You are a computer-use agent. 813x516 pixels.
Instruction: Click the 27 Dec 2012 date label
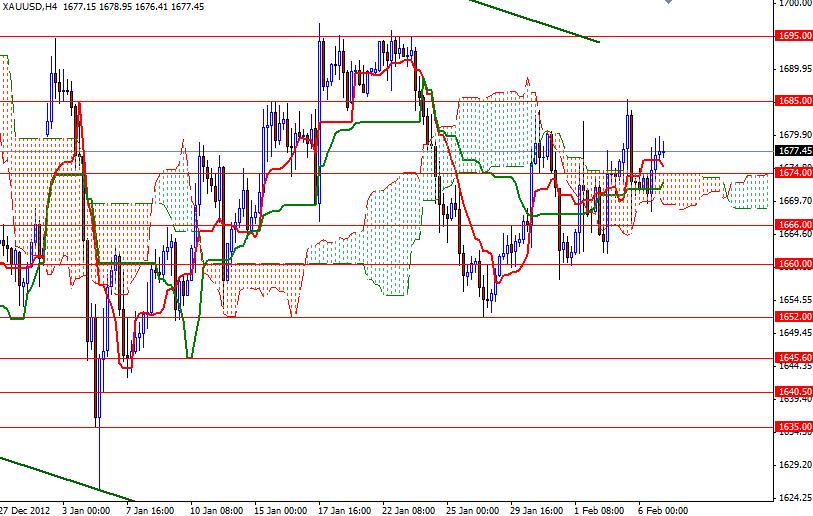[26, 509]
